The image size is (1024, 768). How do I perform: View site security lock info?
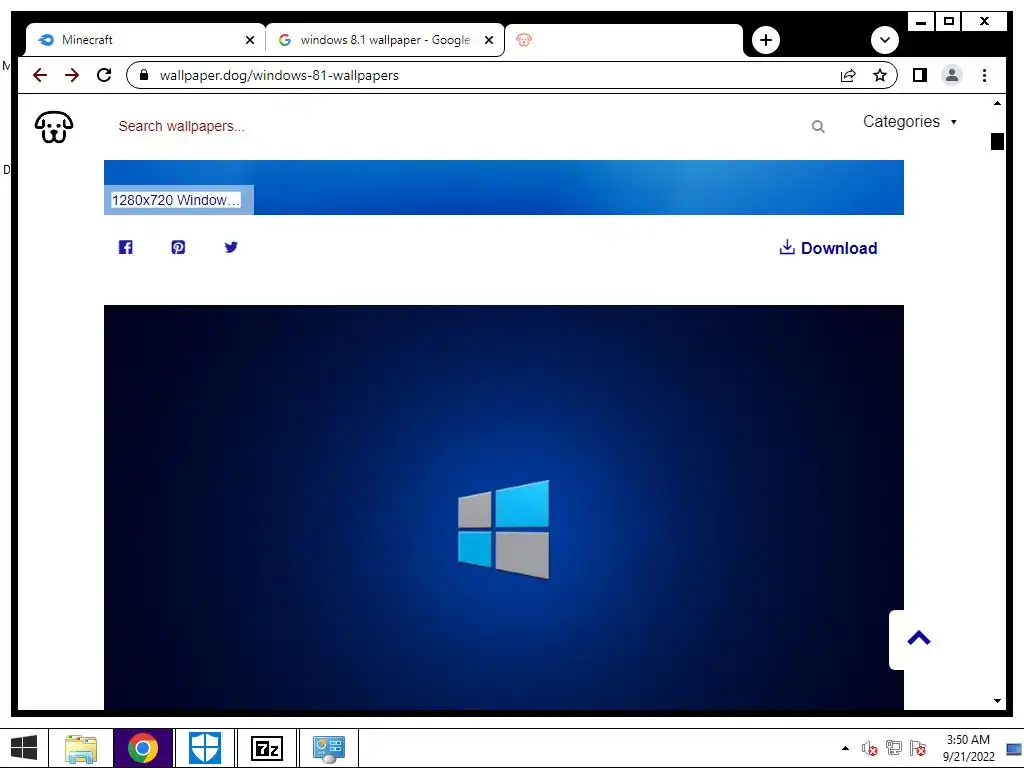144,75
